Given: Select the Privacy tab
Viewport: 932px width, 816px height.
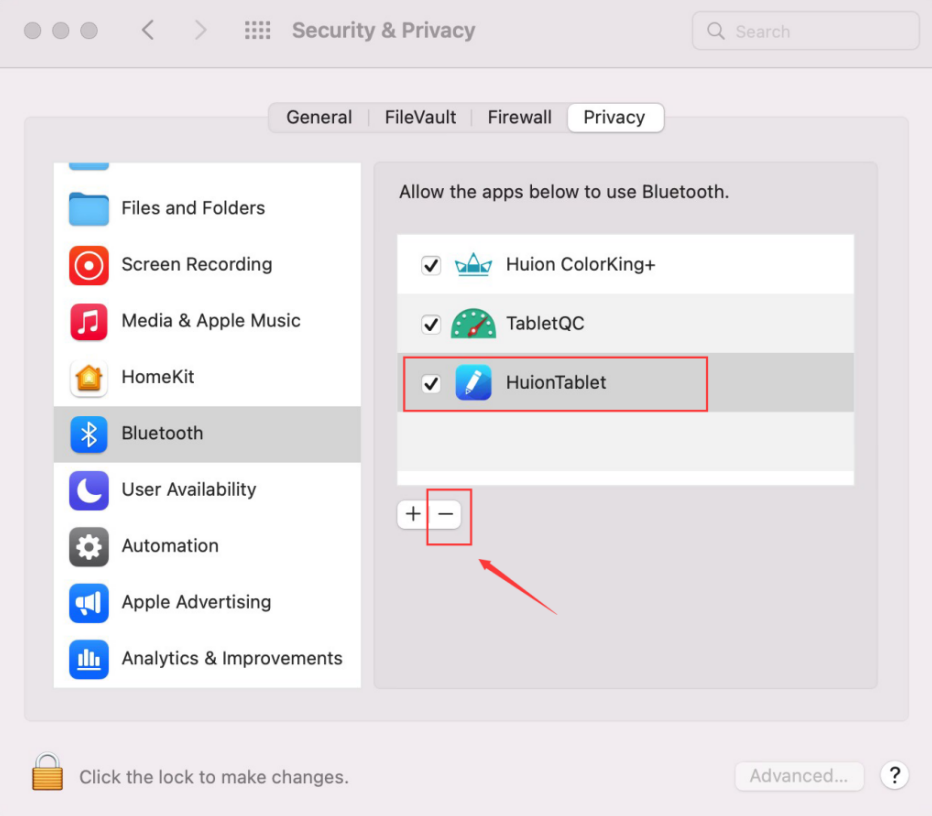Looking at the screenshot, I should point(615,118).
